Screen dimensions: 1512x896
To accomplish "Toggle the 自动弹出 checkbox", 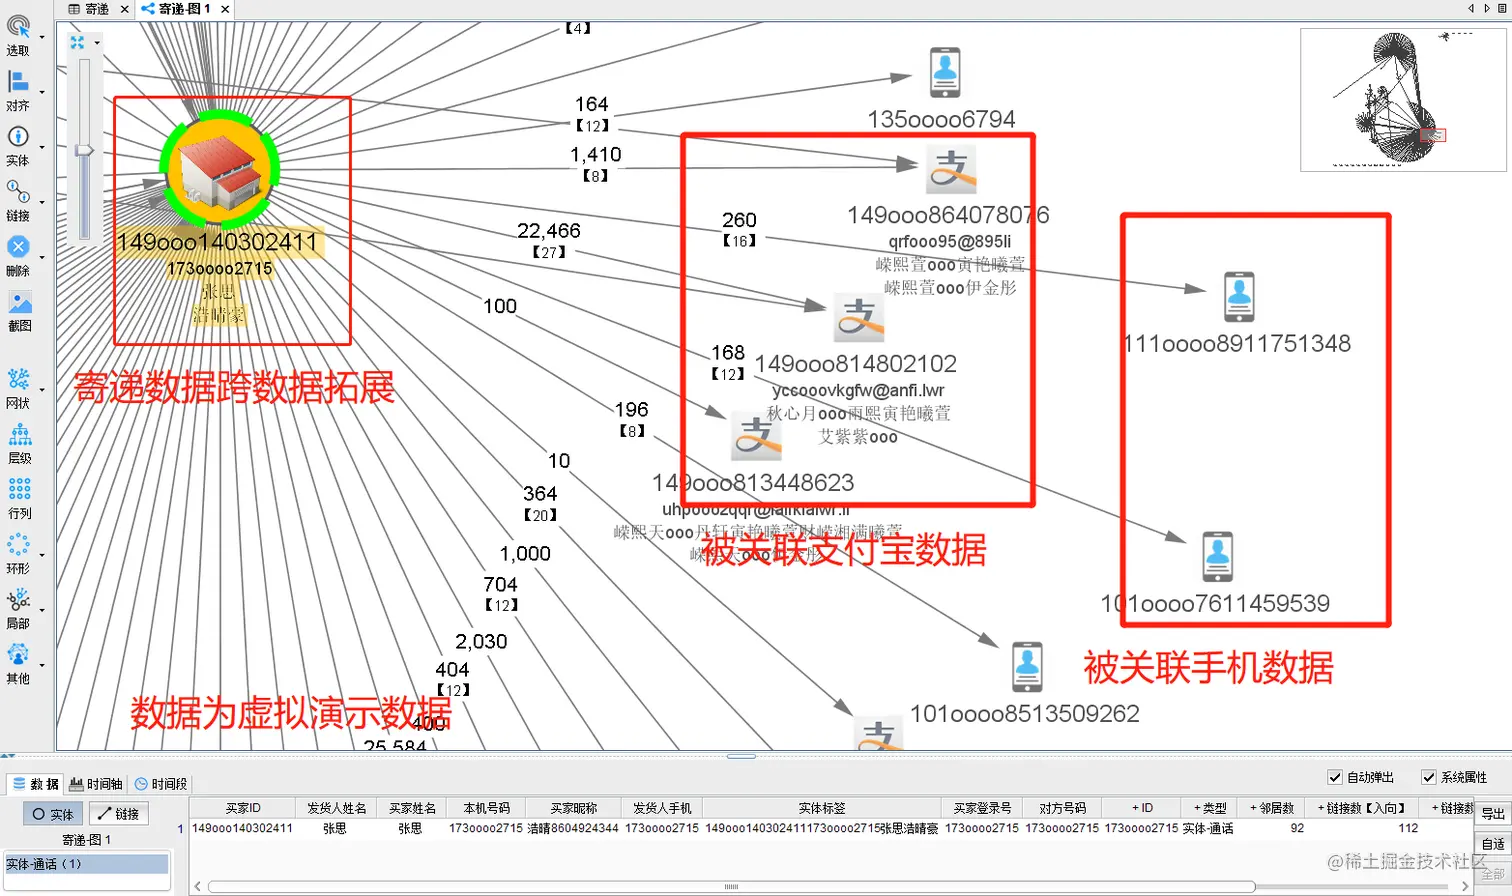I will click(1335, 777).
